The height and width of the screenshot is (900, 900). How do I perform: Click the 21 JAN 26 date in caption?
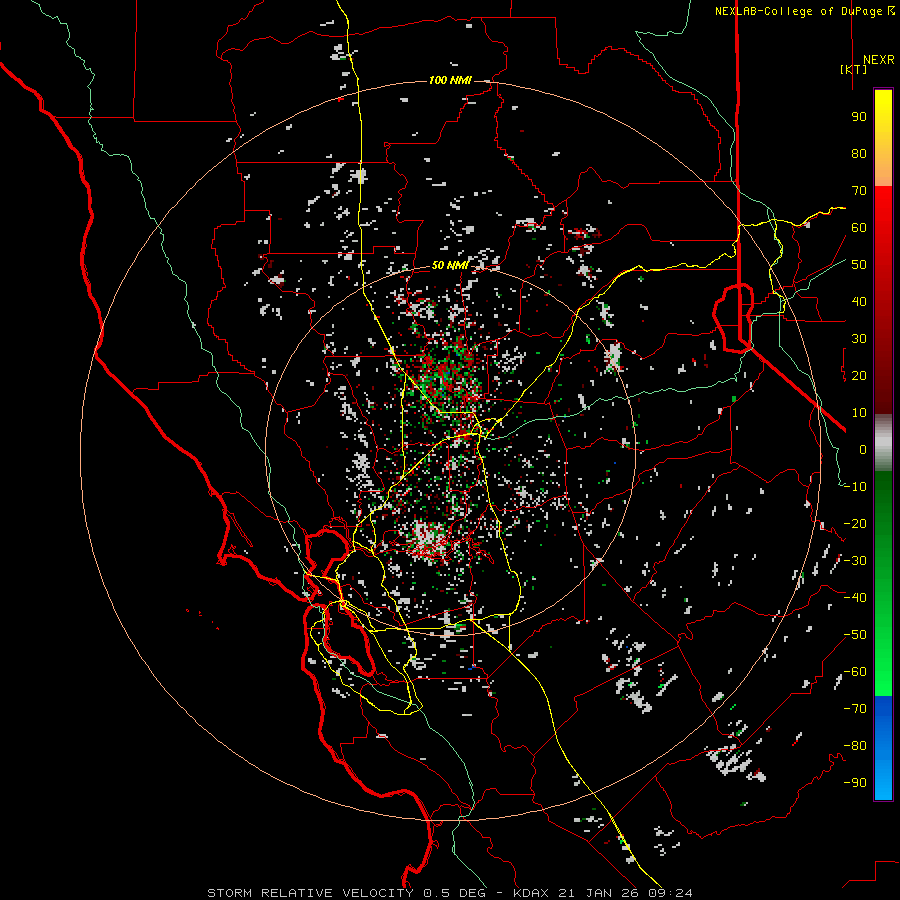click(x=598, y=893)
